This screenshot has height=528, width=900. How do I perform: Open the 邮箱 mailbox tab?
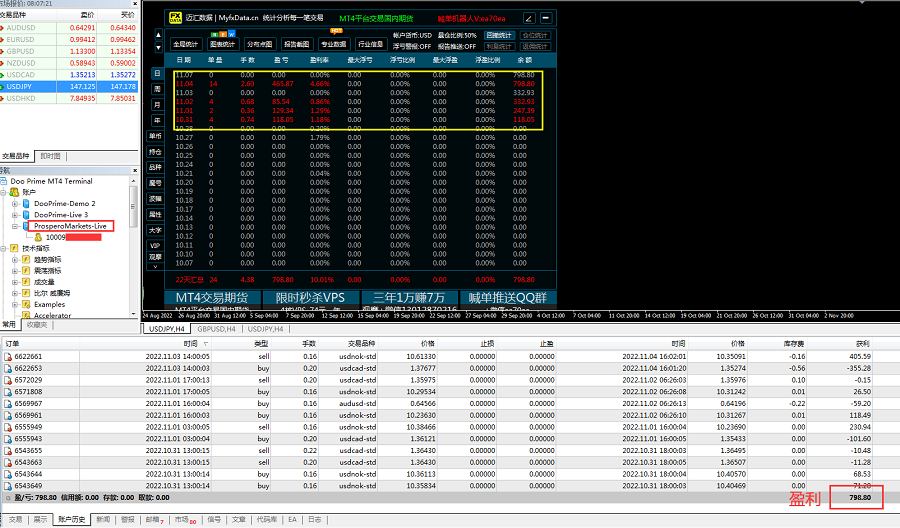point(154,520)
